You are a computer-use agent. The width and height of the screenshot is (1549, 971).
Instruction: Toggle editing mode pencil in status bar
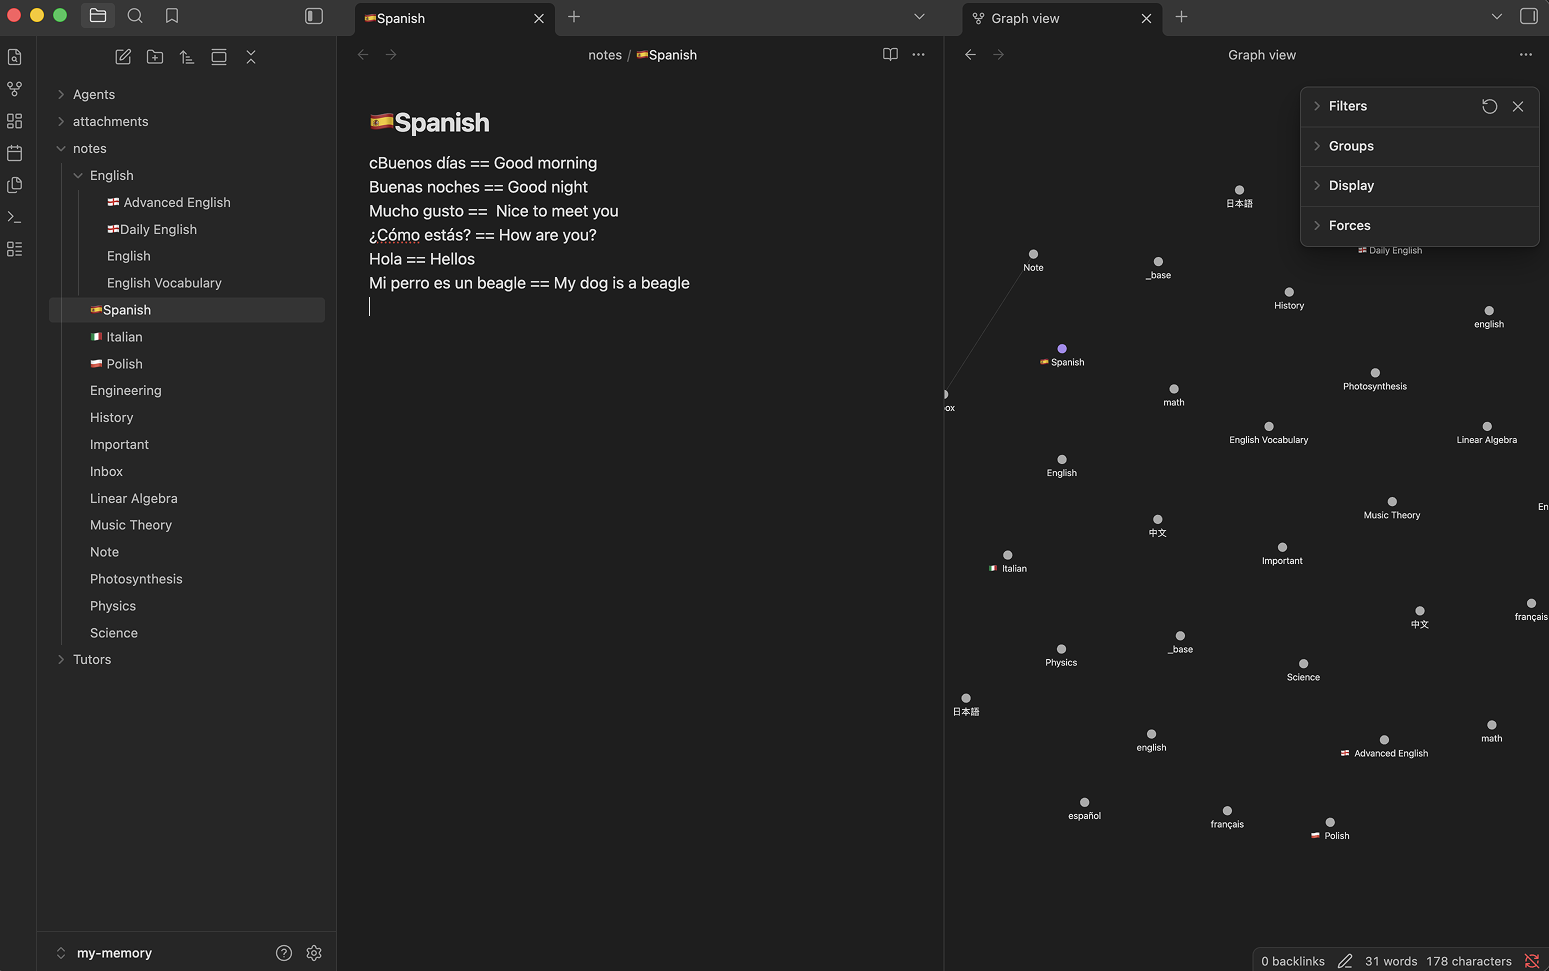(x=1345, y=961)
